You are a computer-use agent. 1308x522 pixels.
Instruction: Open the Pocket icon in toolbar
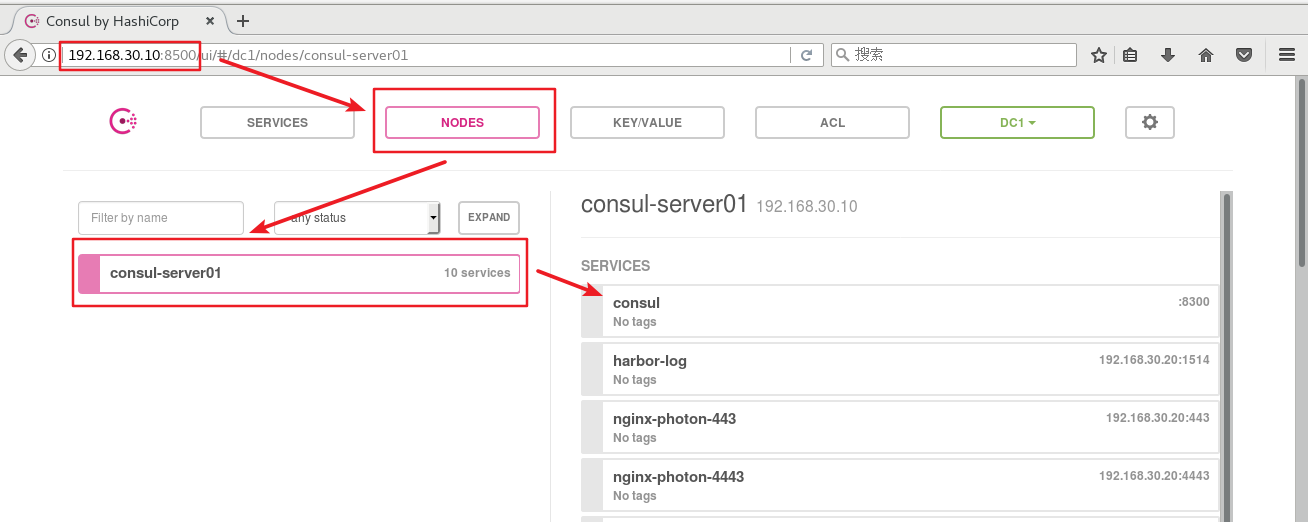click(1244, 55)
